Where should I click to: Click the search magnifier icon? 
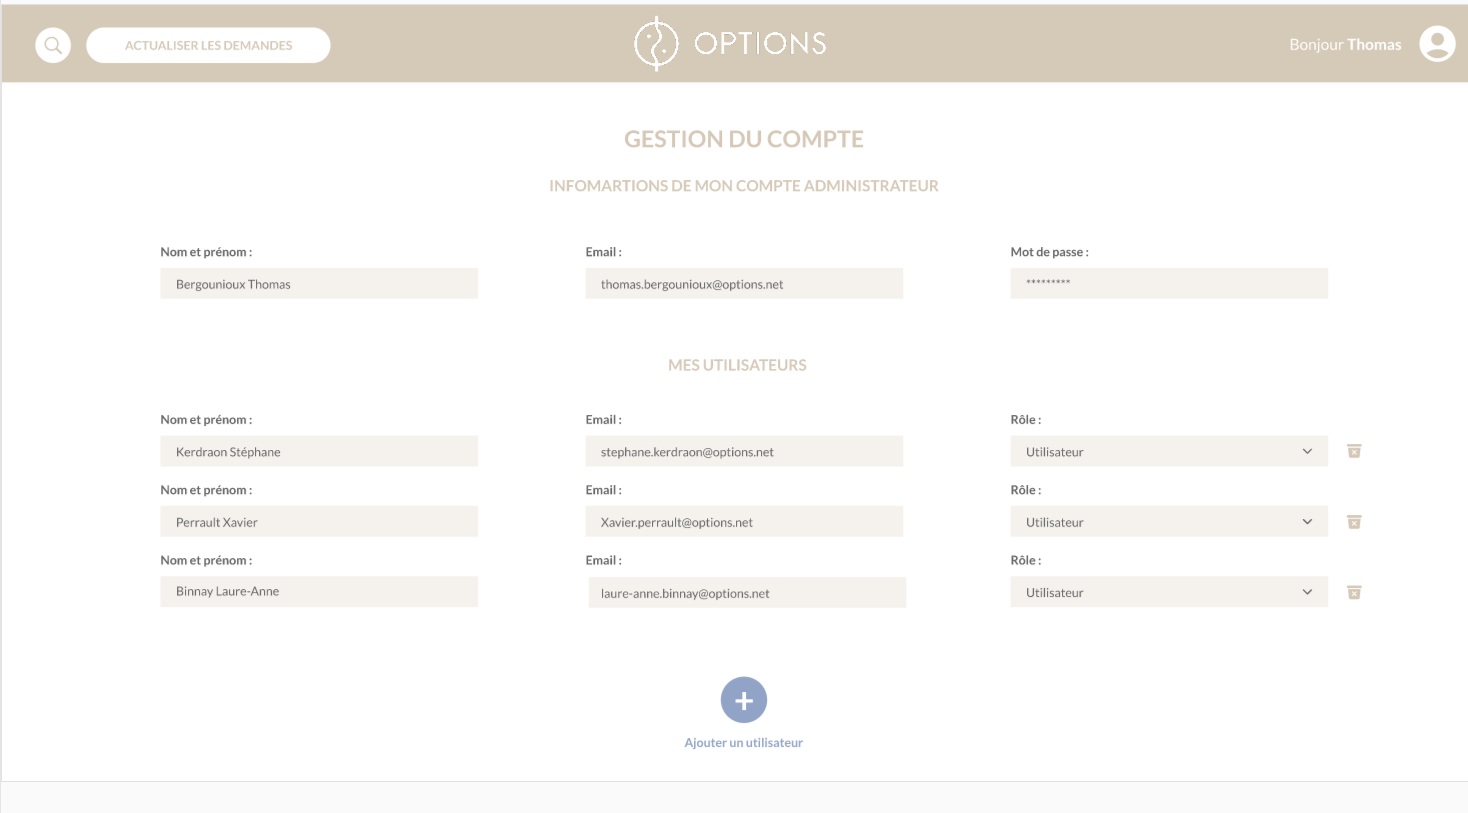[53, 45]
